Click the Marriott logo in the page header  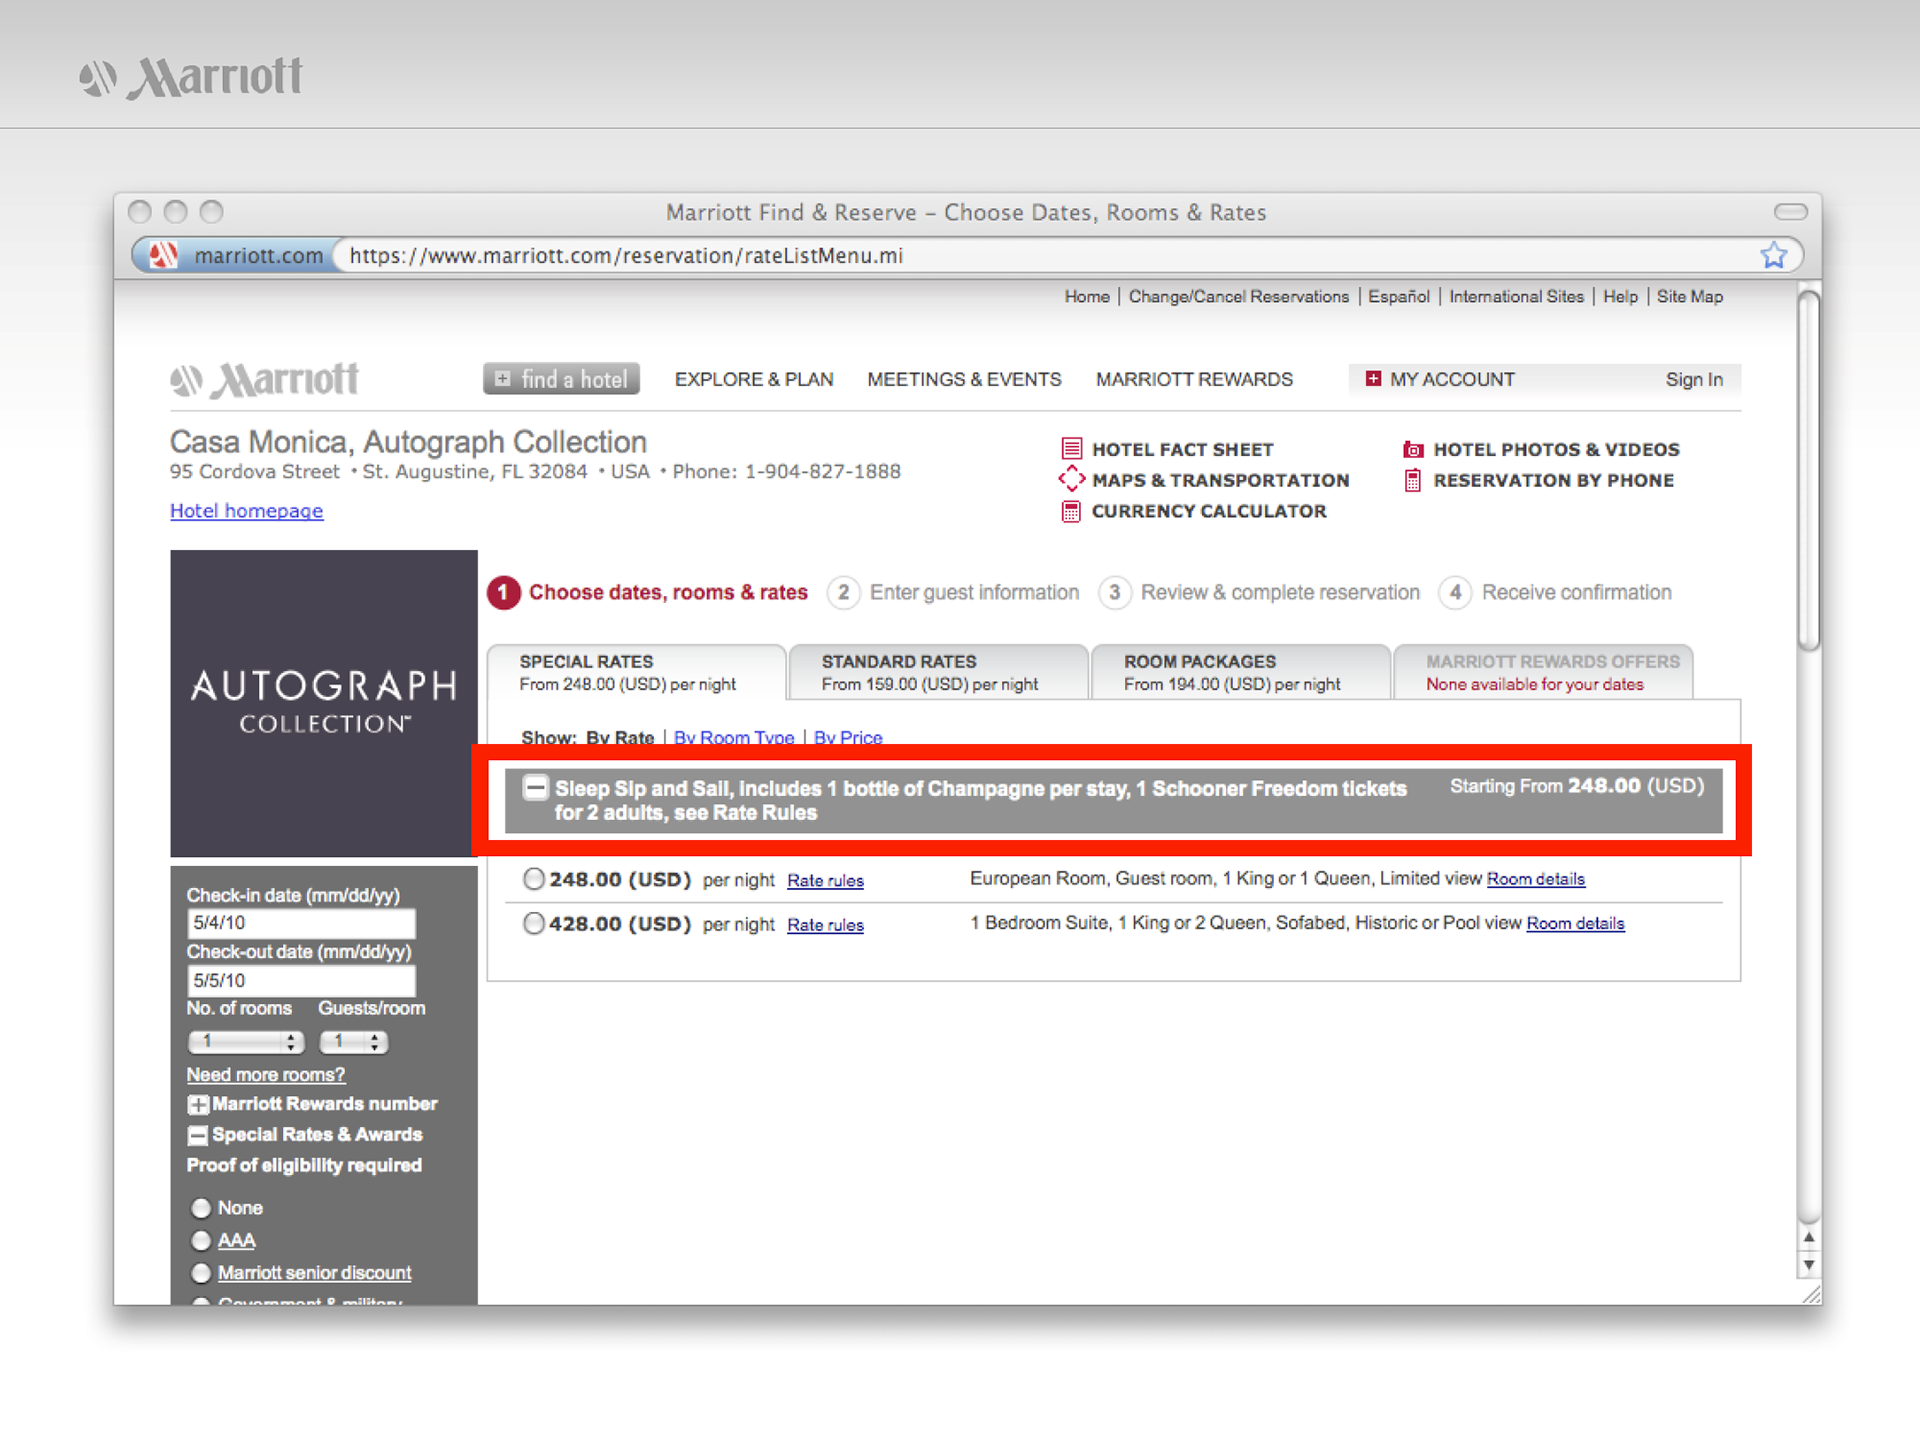pyautogui.click(x=264, y=380)
